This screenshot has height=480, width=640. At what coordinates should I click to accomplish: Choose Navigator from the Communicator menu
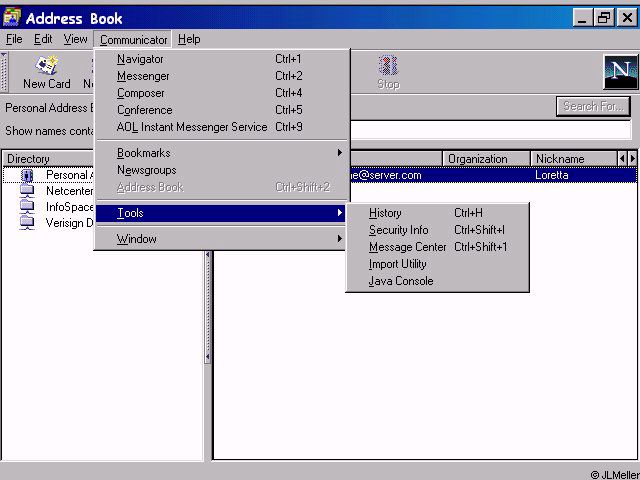pyautogui.click(x=222, y=59)
